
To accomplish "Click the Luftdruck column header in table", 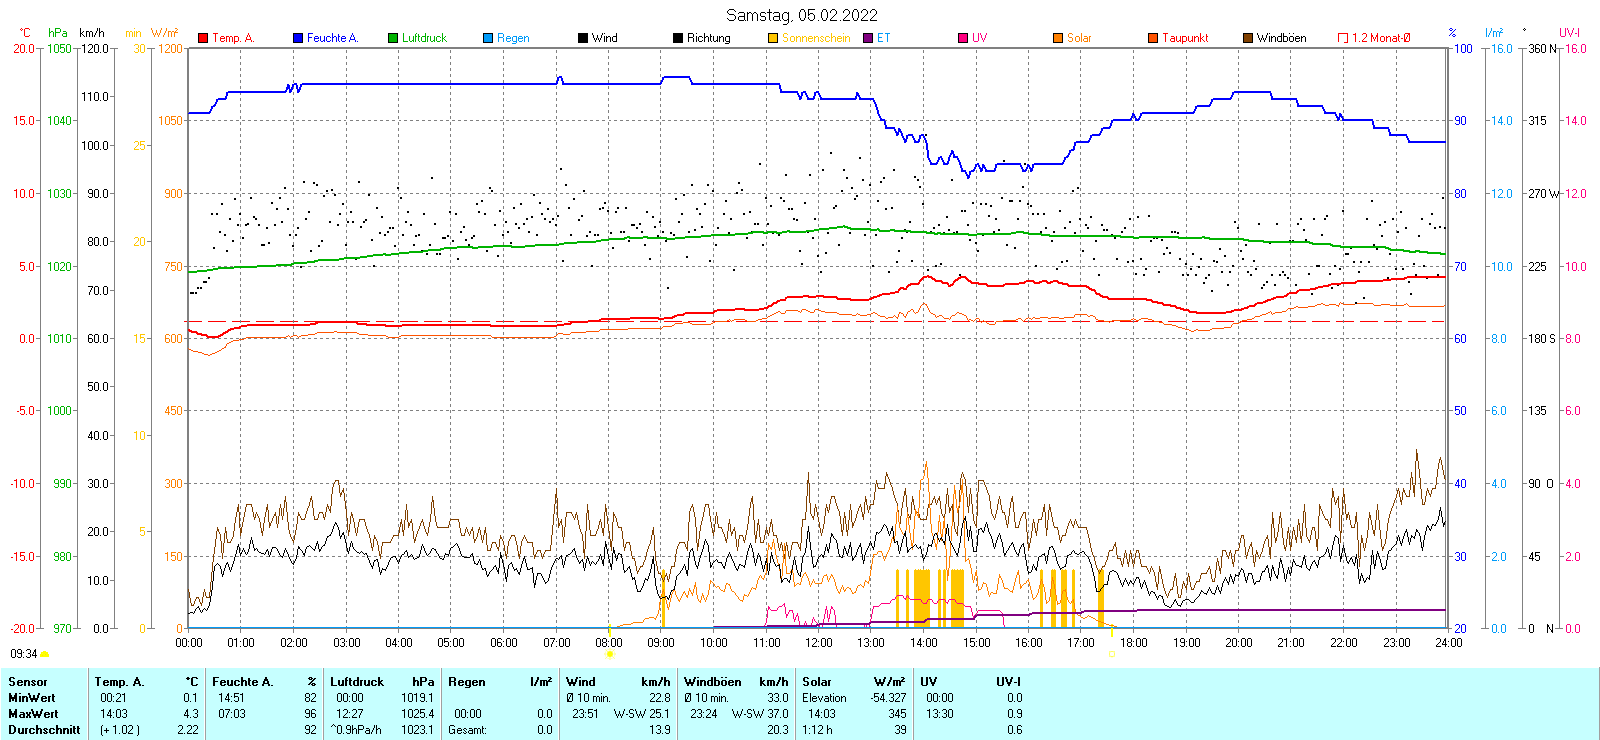I will pos(357,682).
